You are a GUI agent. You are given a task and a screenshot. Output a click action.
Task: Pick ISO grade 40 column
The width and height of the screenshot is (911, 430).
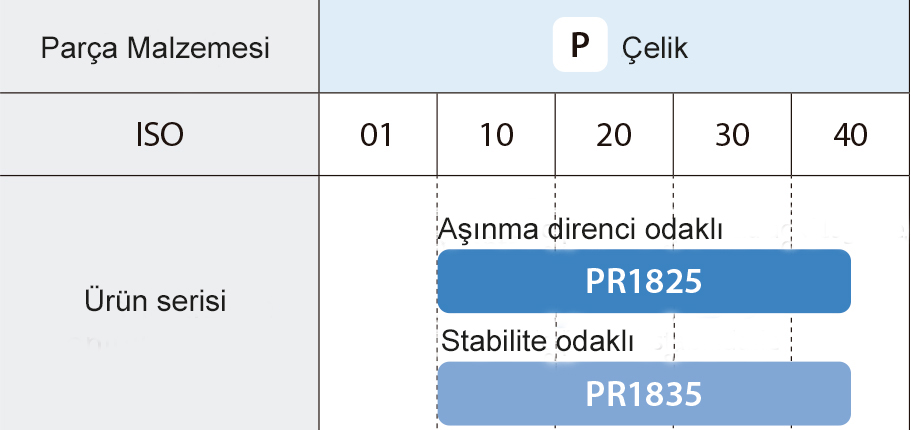click(x=850, y=135)
